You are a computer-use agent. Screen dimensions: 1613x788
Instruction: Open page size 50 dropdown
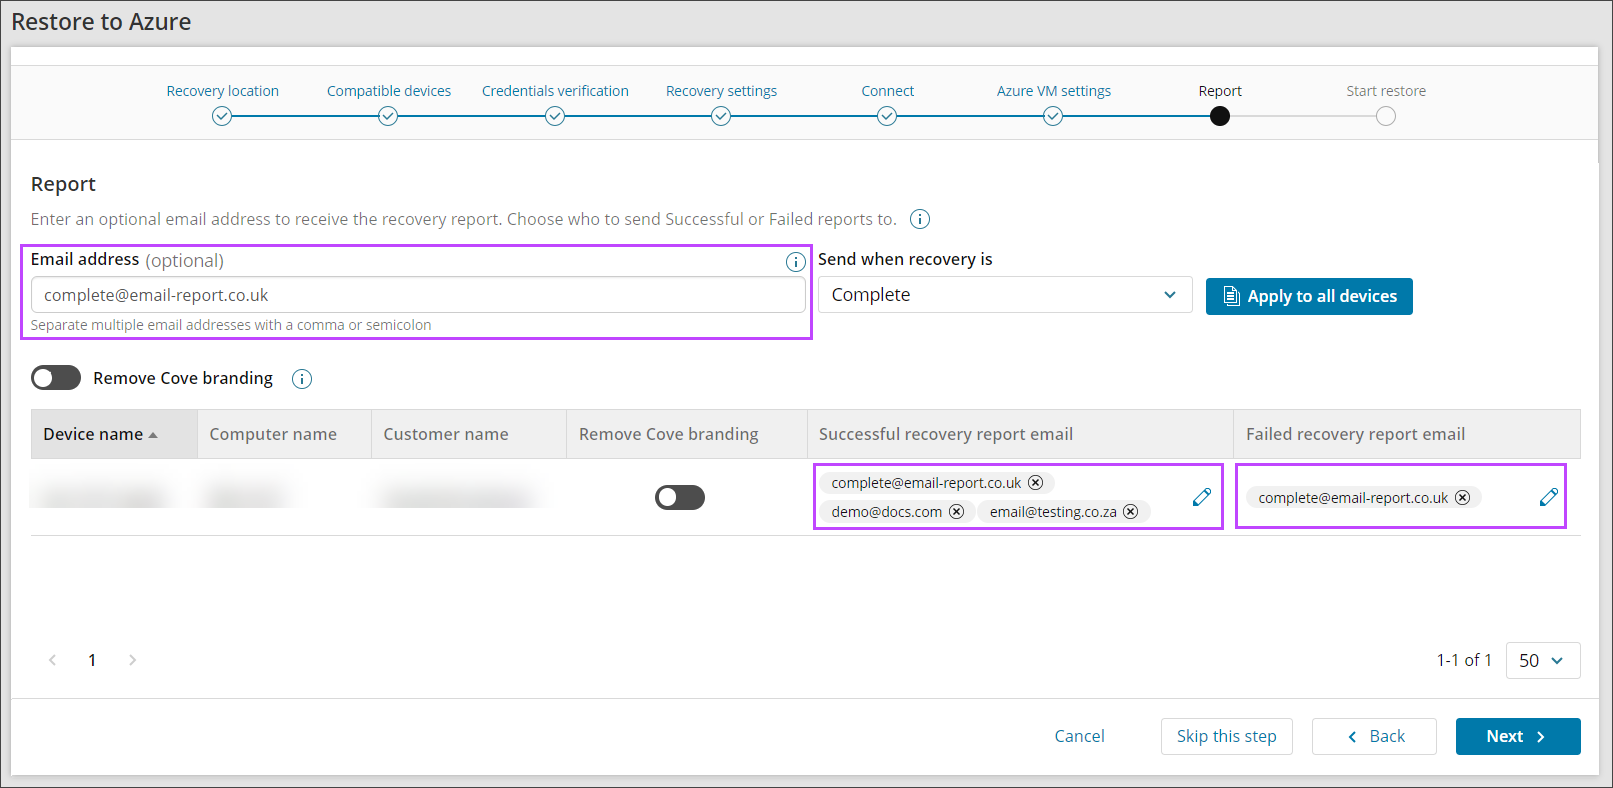(x=1542, y=660)
